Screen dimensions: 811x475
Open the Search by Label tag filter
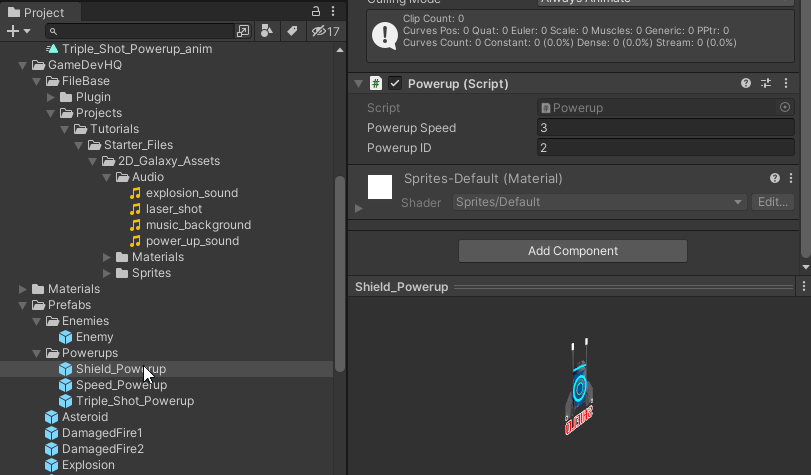click(292, 31)
